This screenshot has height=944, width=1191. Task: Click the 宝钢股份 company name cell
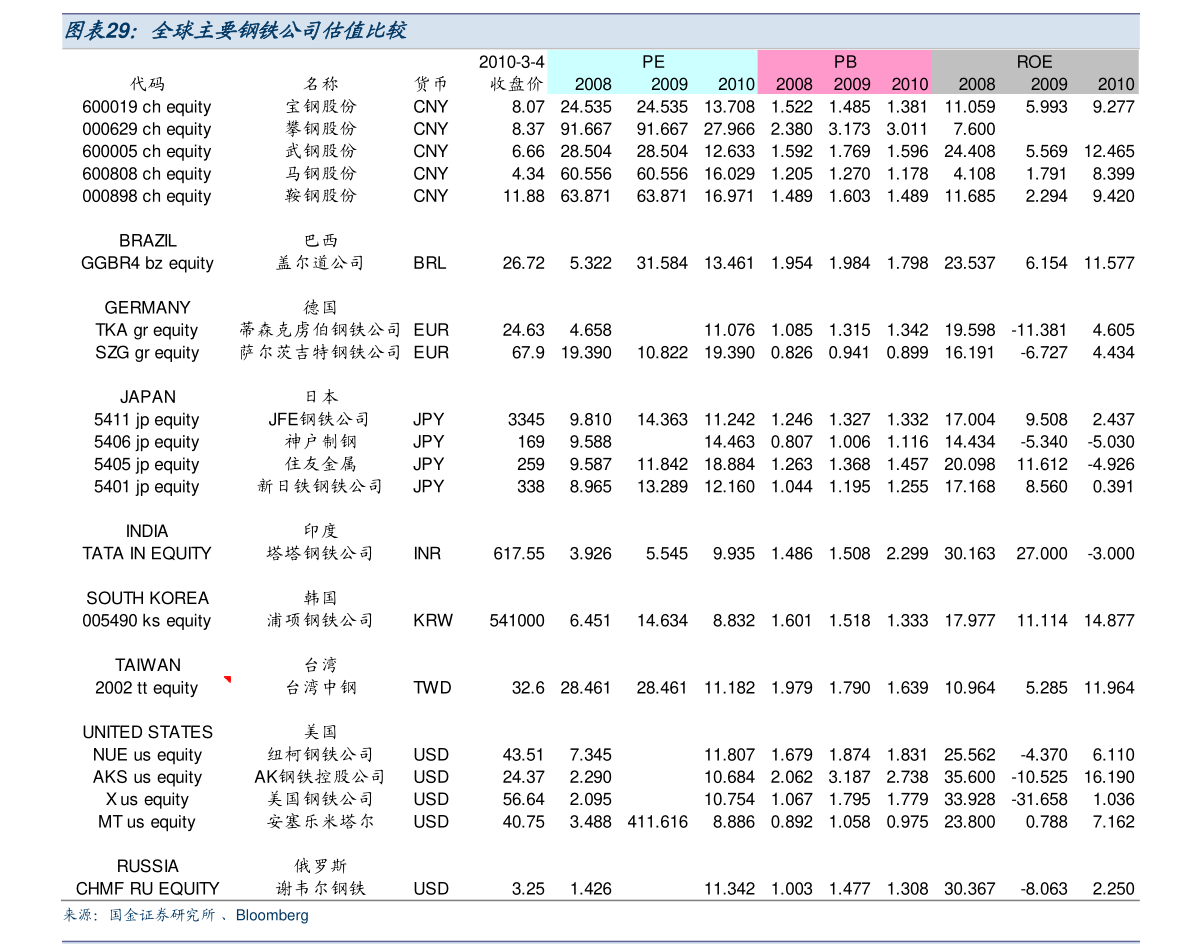coord(320,107)
